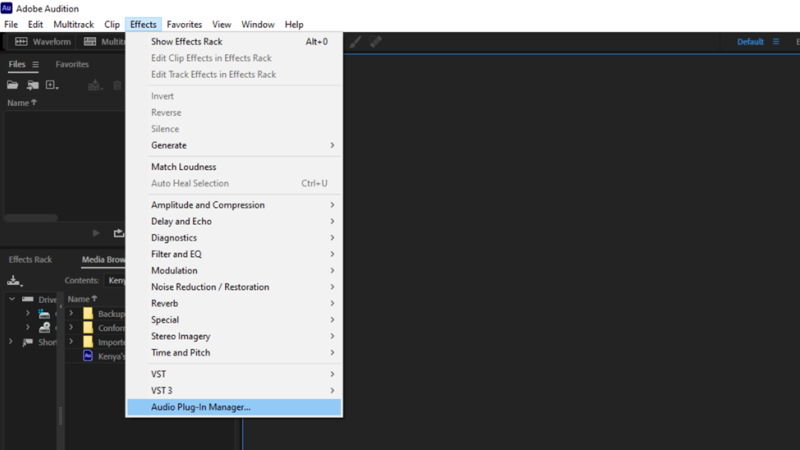Open Delay and Echo submenu
Screen dimensions: 800x450
[234, 221]
